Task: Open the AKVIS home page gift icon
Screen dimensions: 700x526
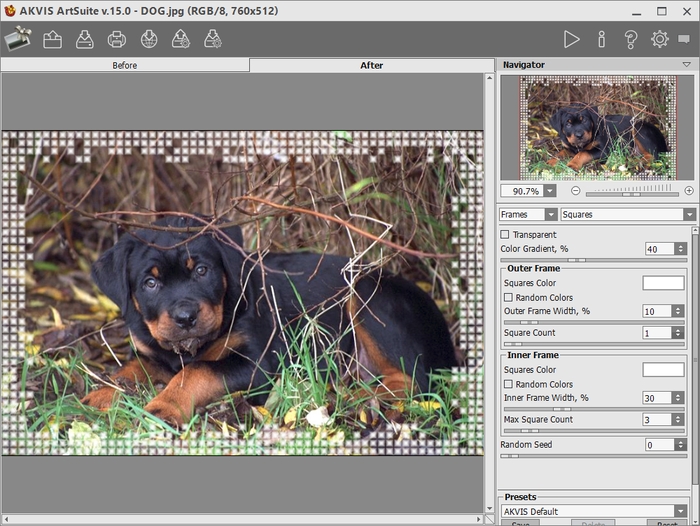Action: coord(18,39)
